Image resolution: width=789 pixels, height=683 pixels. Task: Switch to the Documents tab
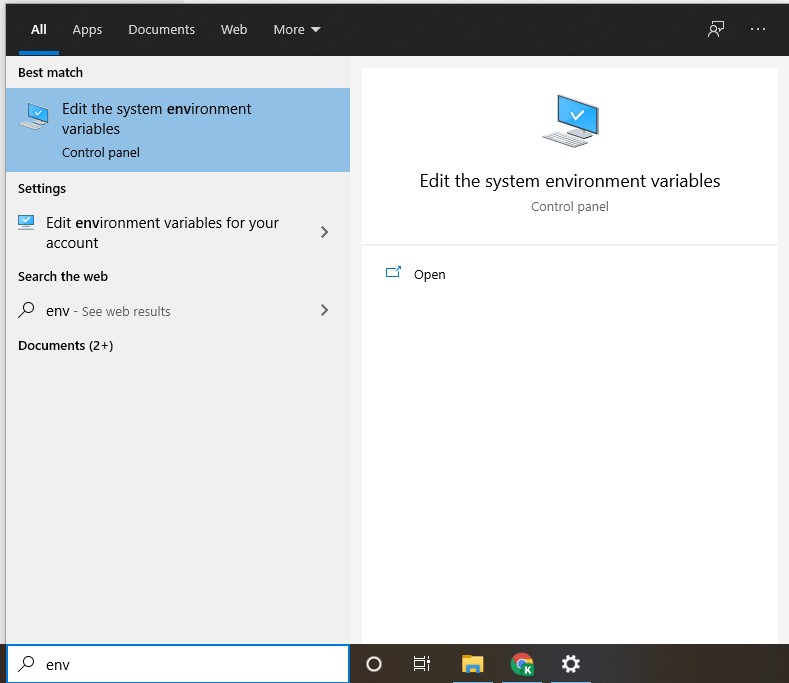point(161,29)
